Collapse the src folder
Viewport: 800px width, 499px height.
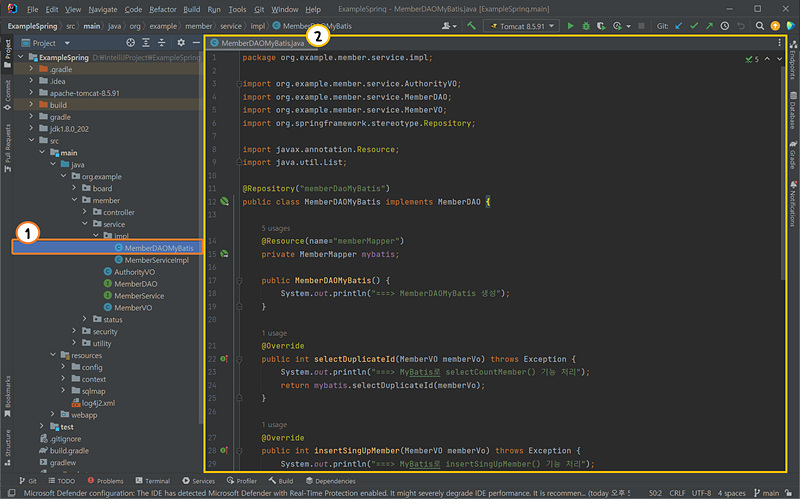click(x=31, y=140)
